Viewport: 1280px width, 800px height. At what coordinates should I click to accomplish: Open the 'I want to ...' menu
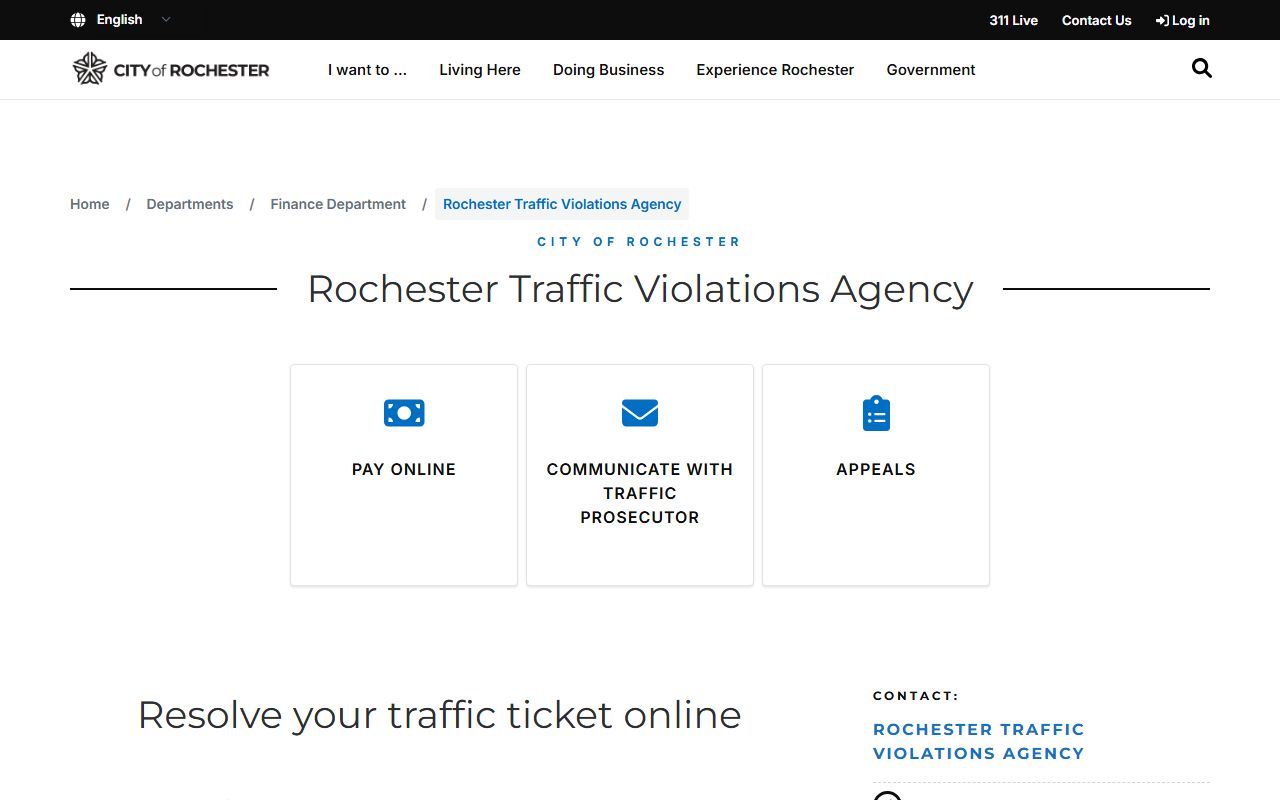(x=367, y=70)
